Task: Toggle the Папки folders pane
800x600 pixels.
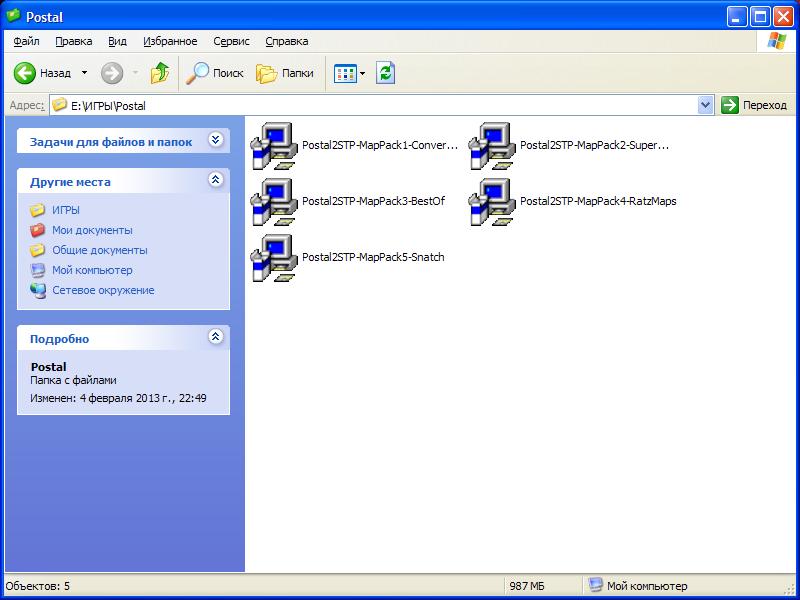Action: coord(285,73)
